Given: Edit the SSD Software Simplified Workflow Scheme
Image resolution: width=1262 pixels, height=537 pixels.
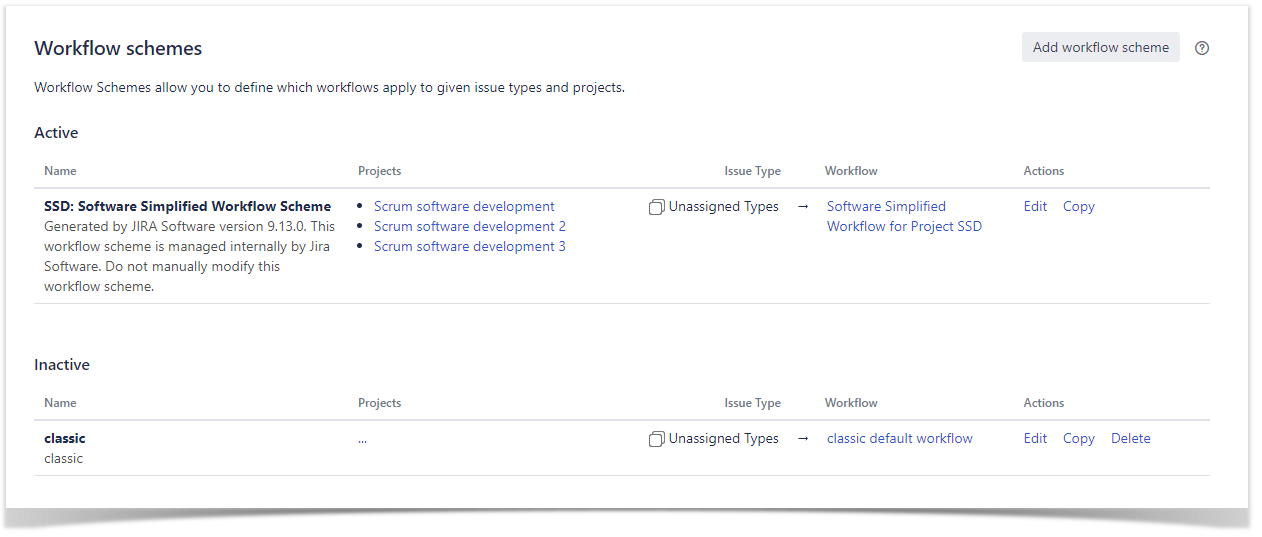Looking at the screenshot, I should tap(1035, 207).
